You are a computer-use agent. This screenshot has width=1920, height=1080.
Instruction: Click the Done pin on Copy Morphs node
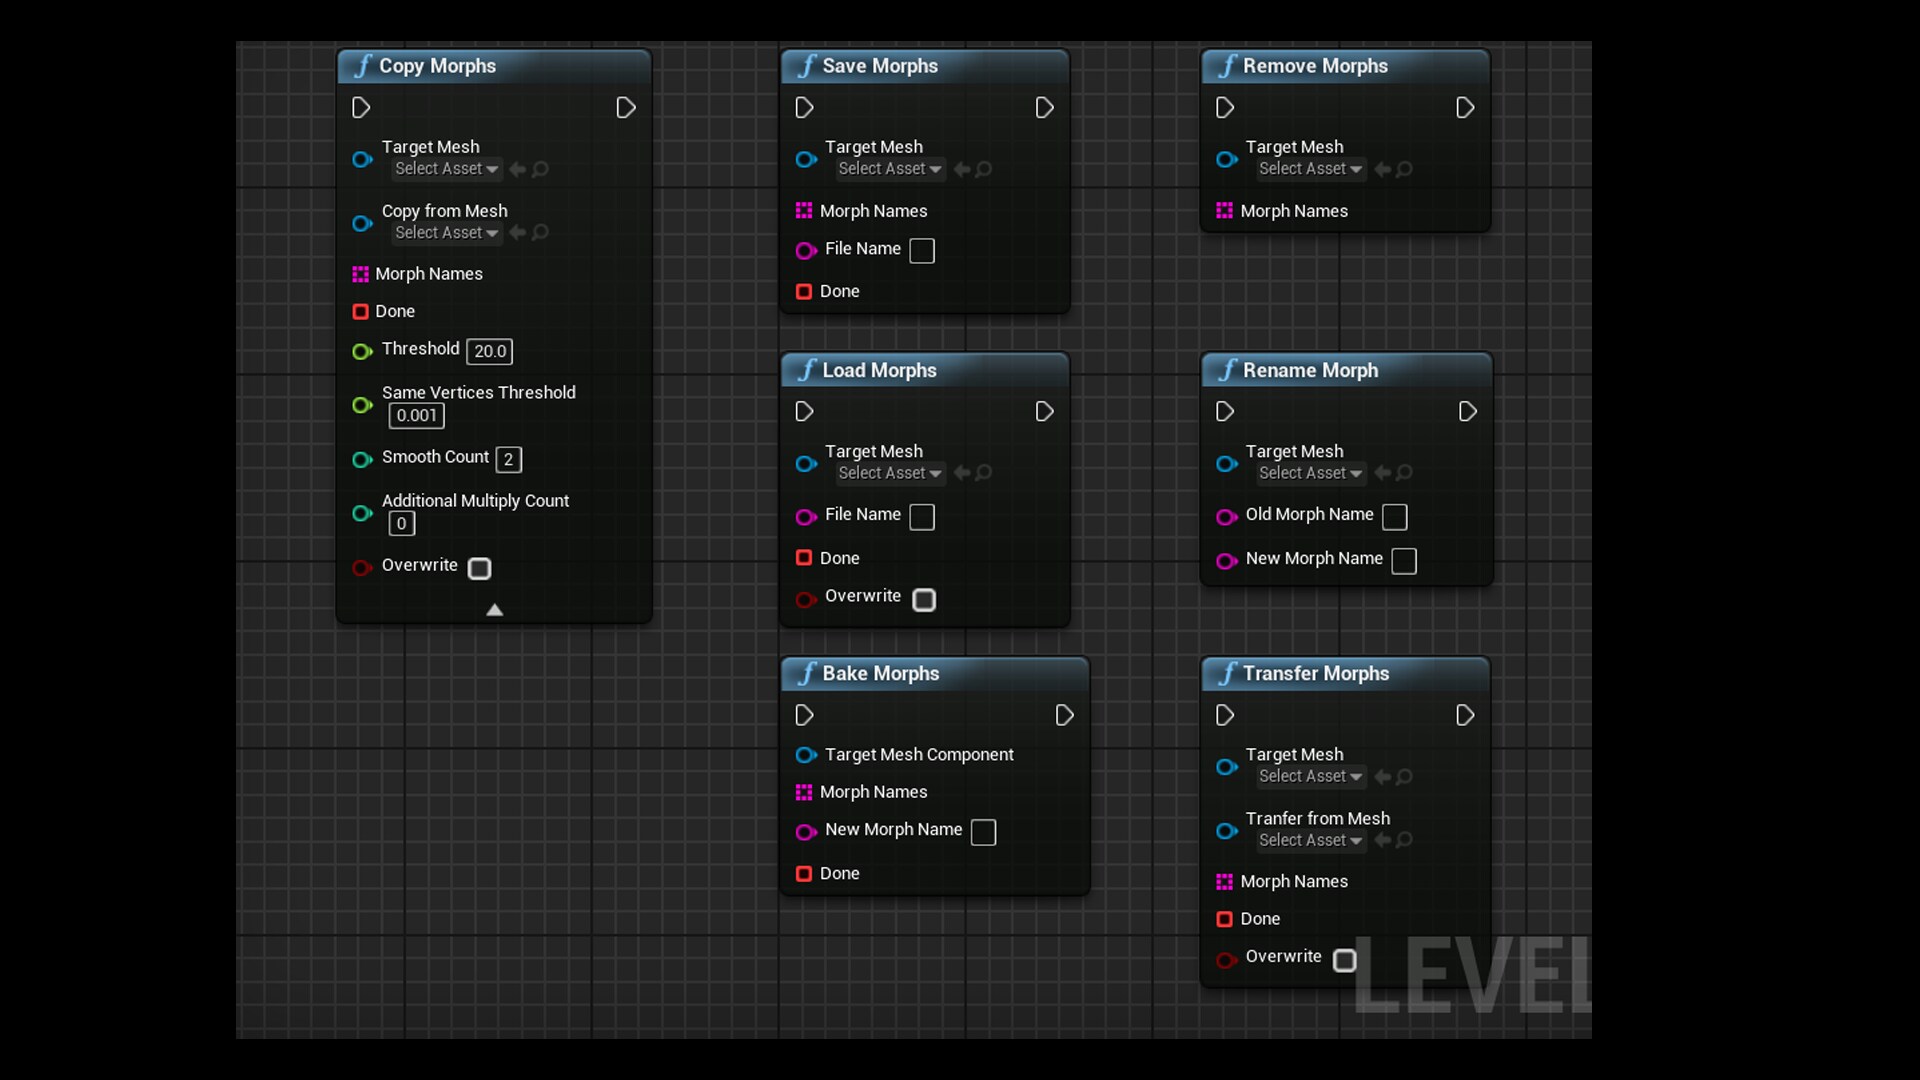point(361,312)
